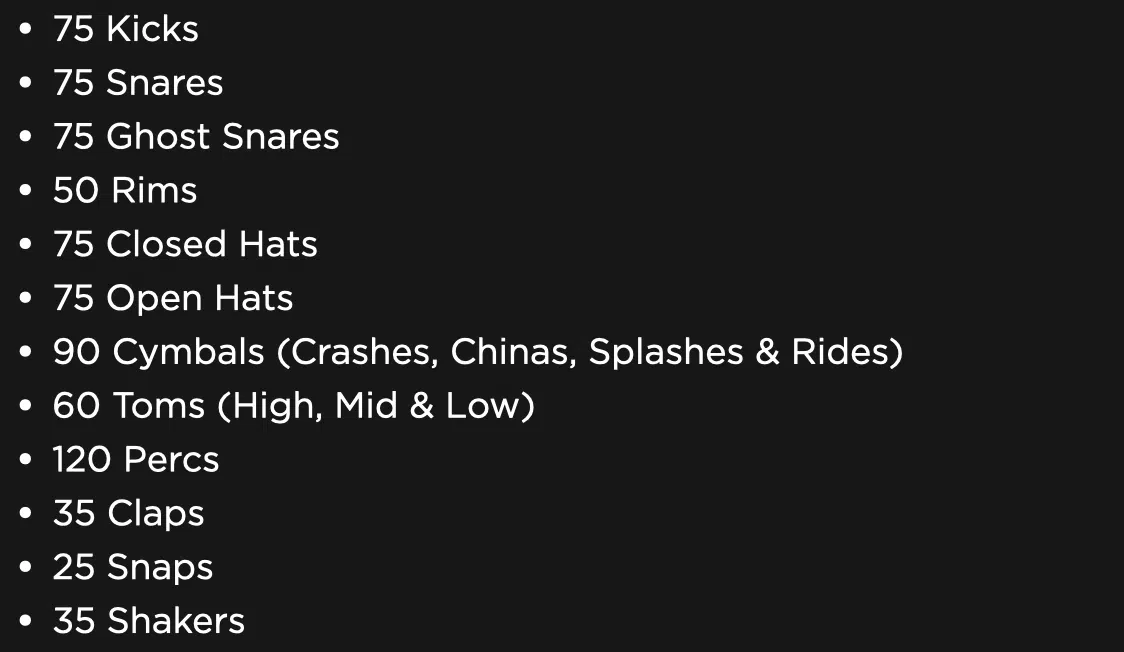Select the "35 Shakers" line
The width and height of the screenshot is (1124, 652).
[148, 620]
